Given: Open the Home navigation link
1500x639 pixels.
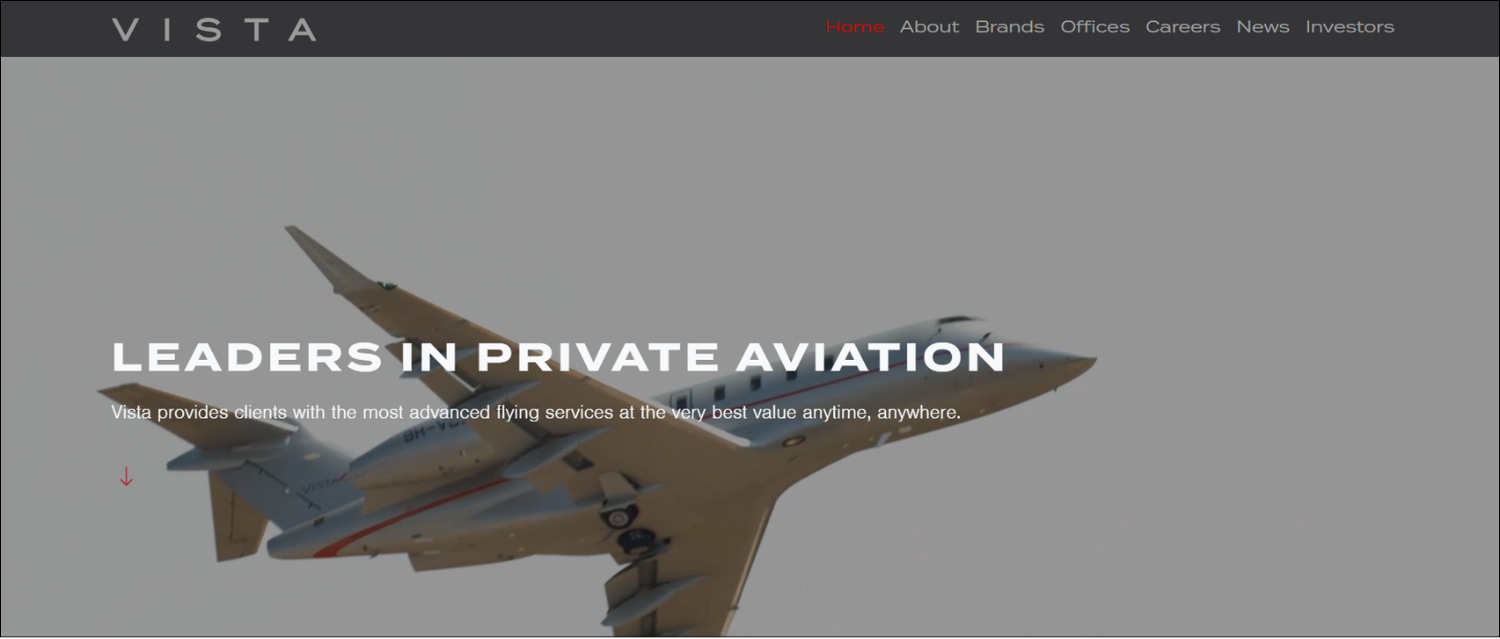Looking at the screenshot, I should (854, 27).
